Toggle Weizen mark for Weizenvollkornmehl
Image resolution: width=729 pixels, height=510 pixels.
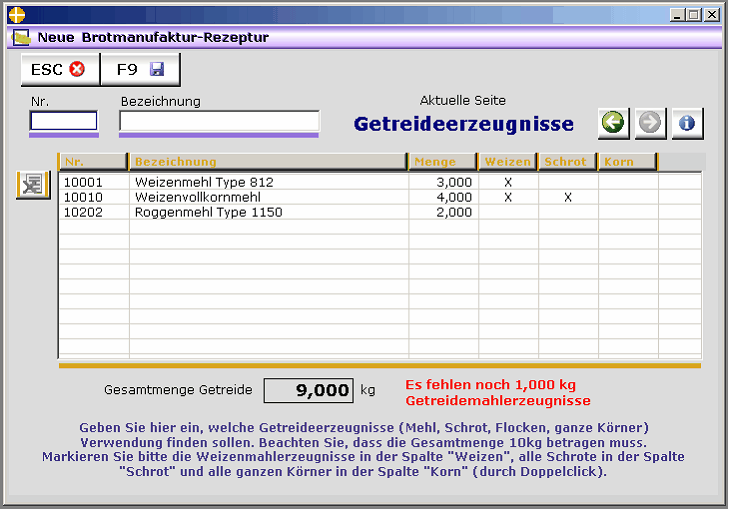pyautogui.click(x=508, y=197)
